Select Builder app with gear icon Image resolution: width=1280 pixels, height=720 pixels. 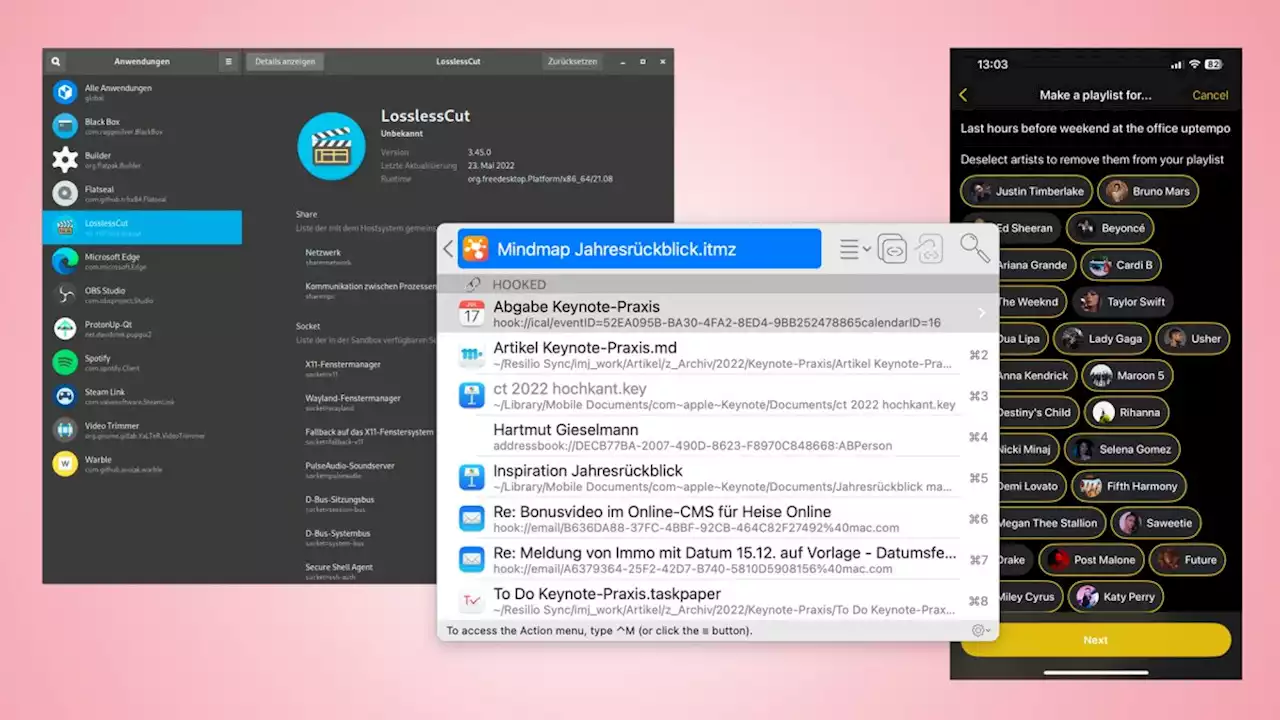point(142,160)
